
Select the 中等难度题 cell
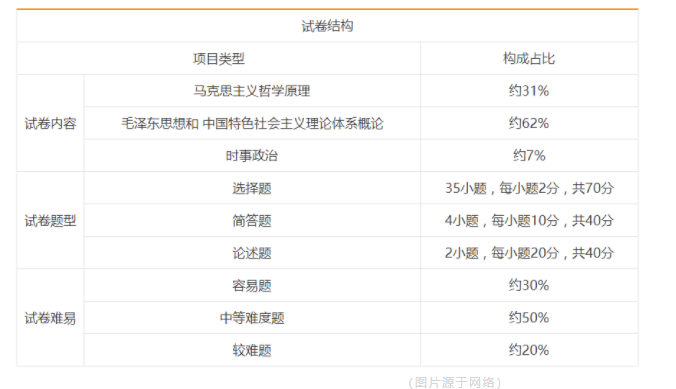[252, 318]
